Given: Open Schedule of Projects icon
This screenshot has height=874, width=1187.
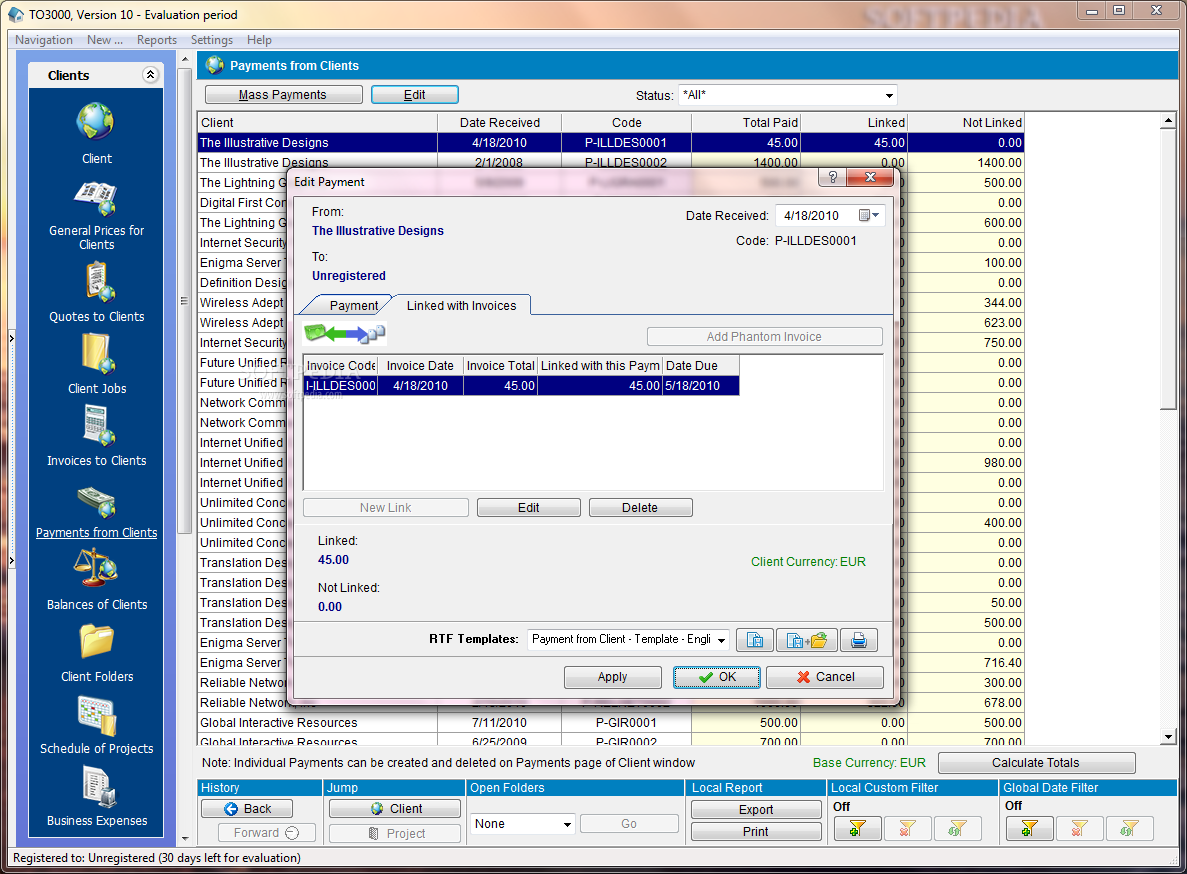Looking at the screenshot, I should tap(97, 715).
